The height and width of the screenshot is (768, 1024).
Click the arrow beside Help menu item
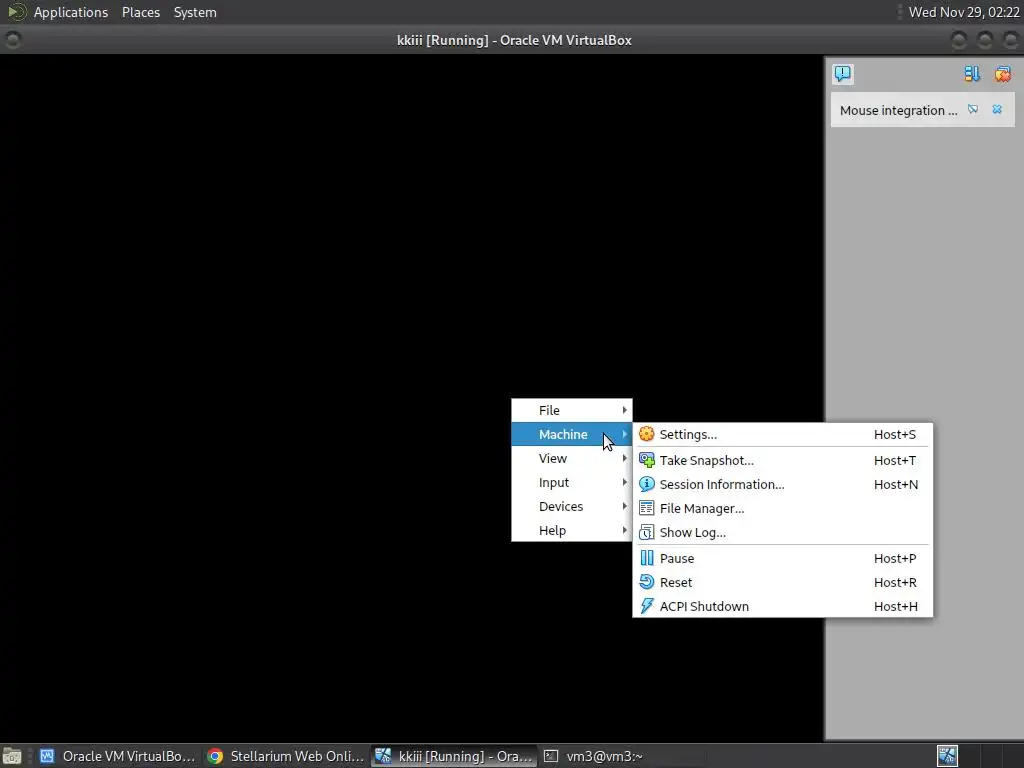[624, 530]
